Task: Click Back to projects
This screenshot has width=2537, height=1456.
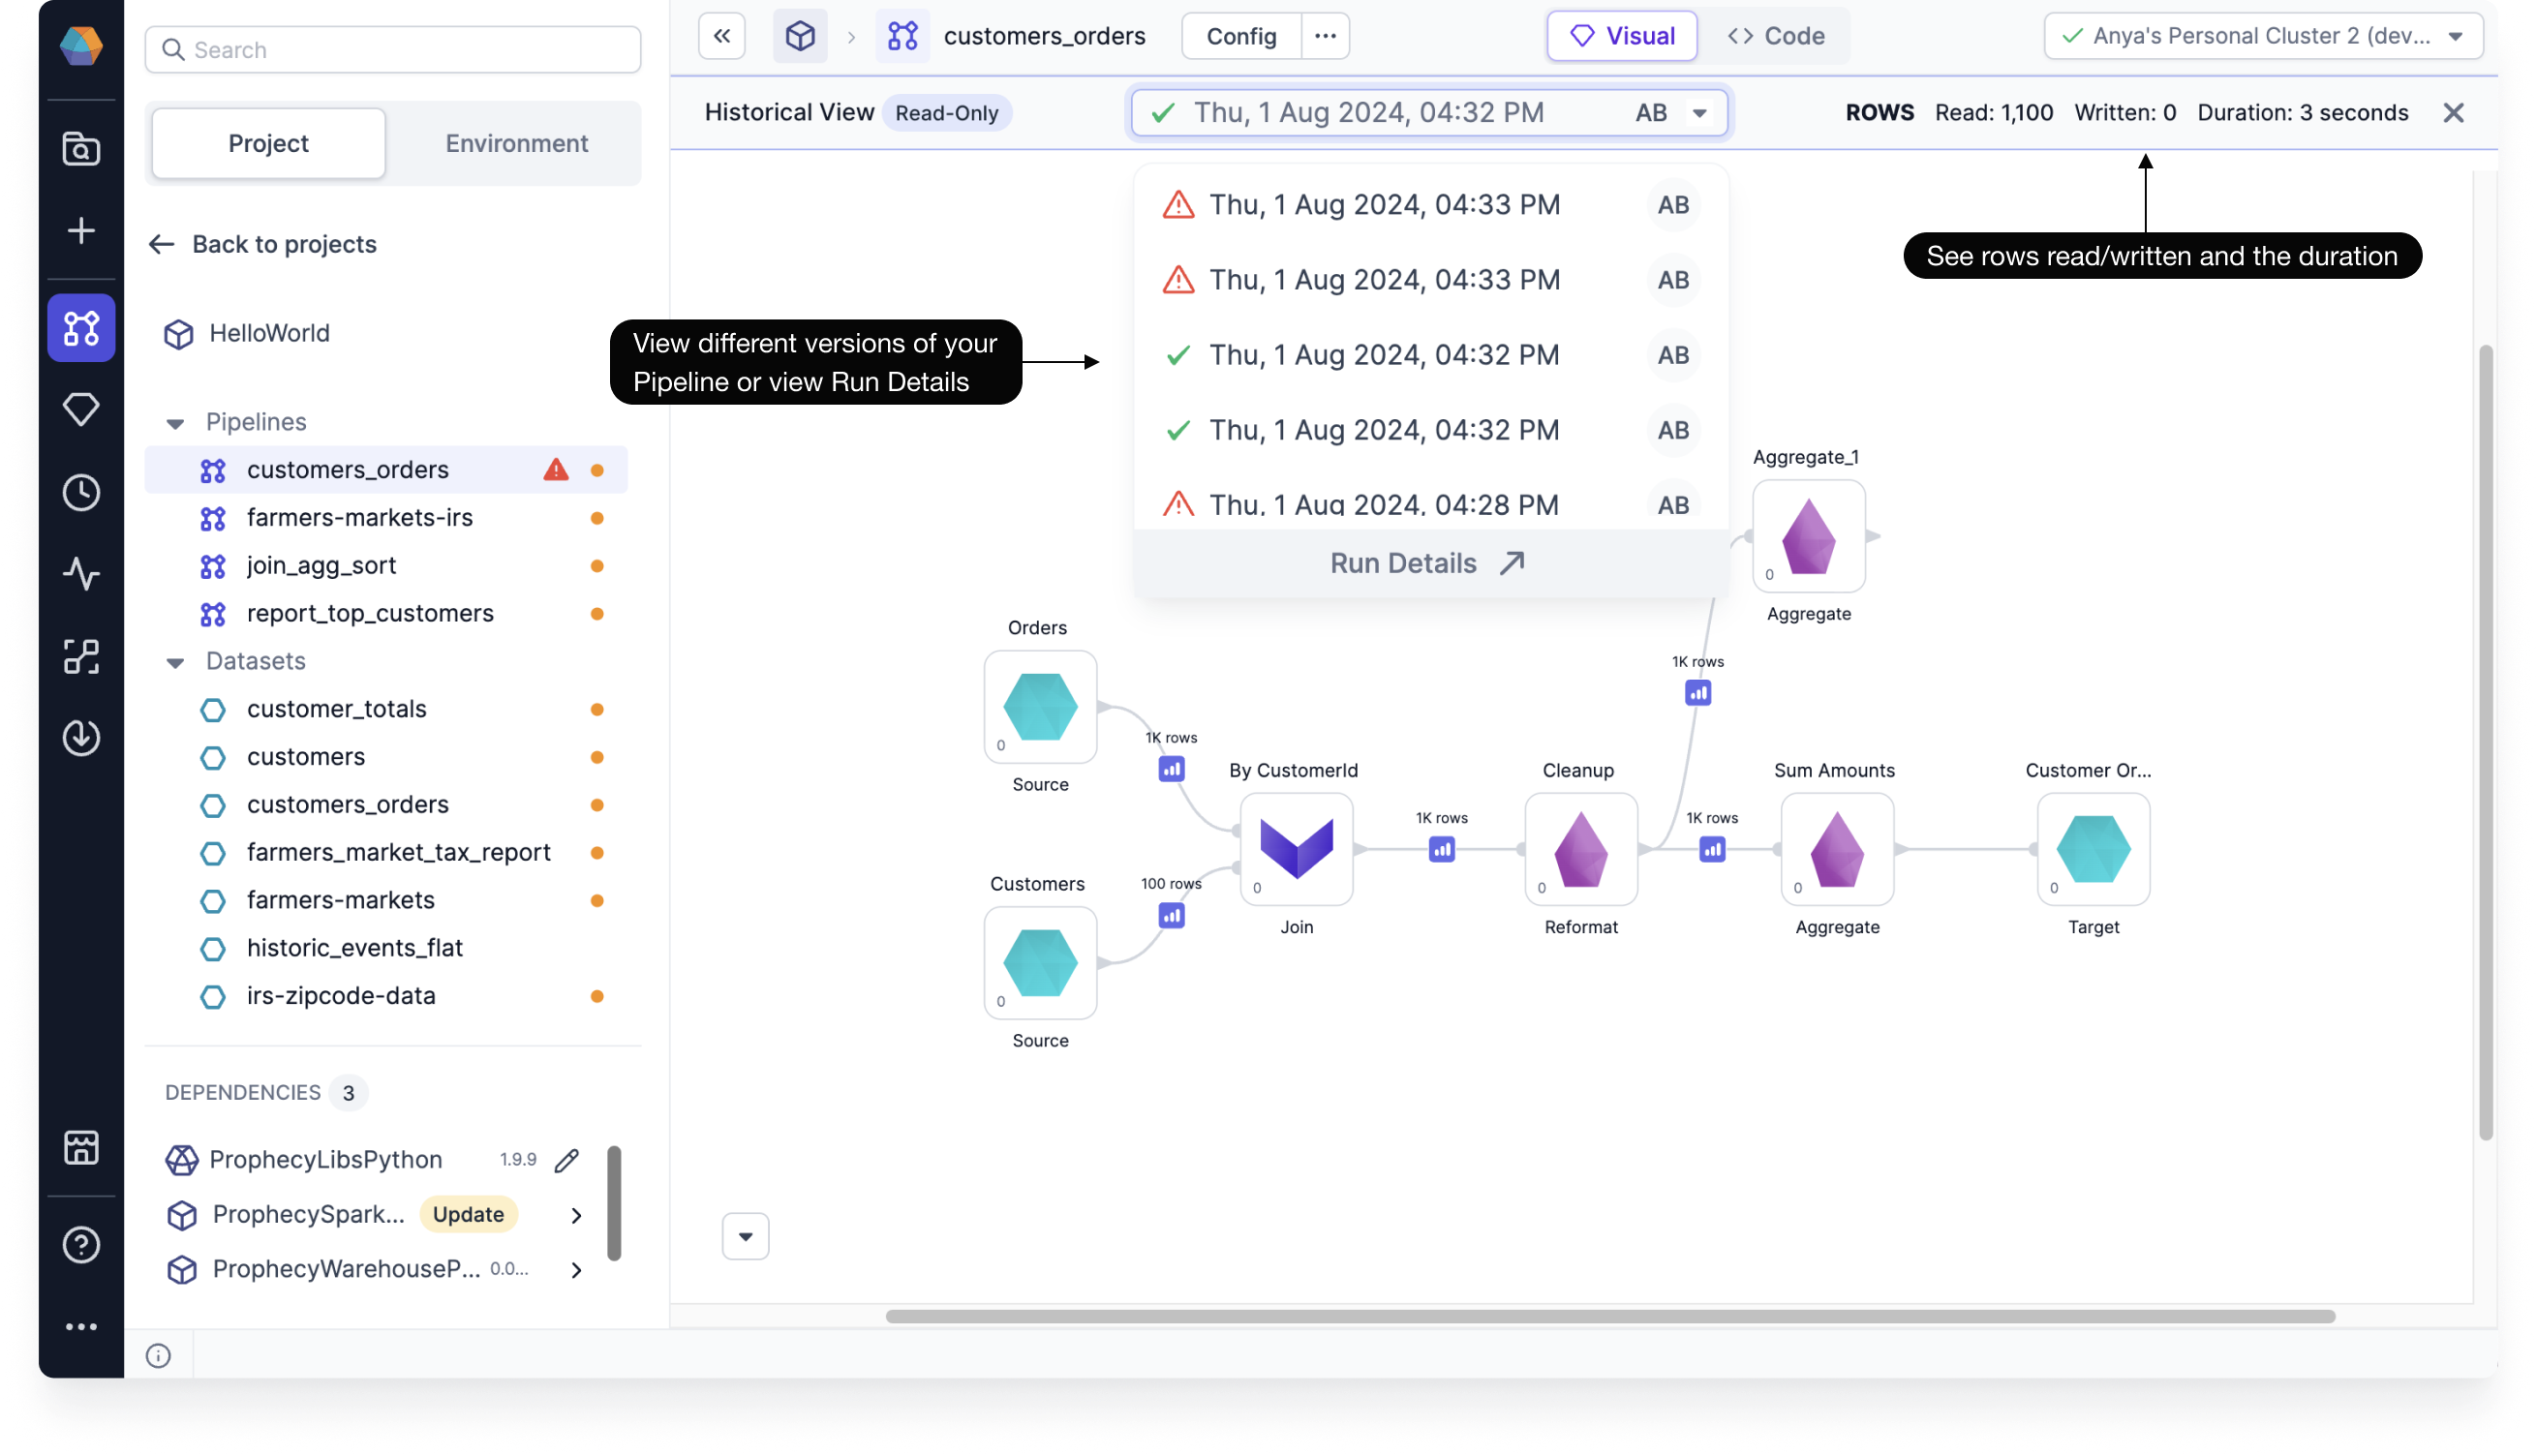Action: pyautogui.click(x=262, y=244)
